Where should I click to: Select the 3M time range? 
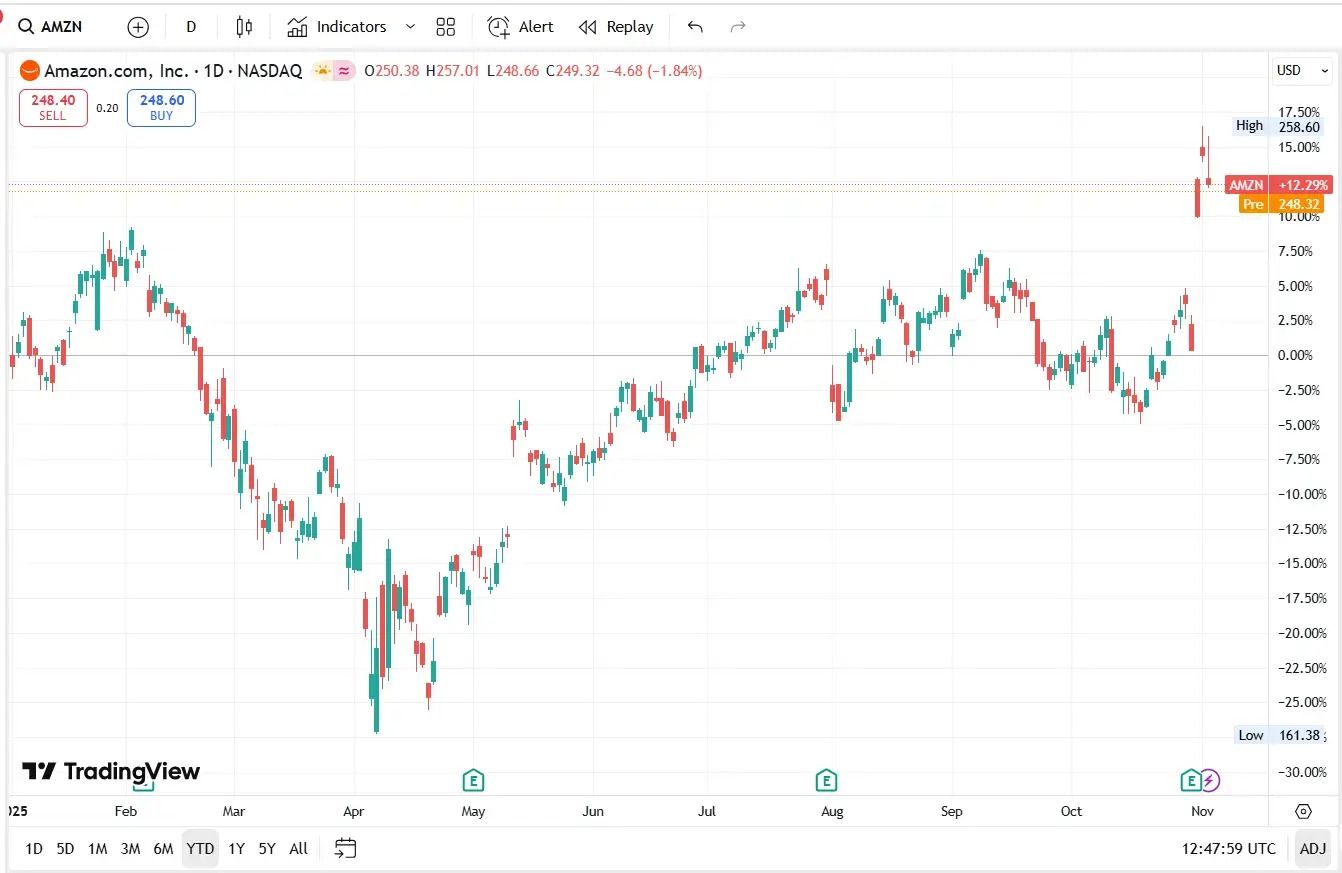tap(130, 849)
